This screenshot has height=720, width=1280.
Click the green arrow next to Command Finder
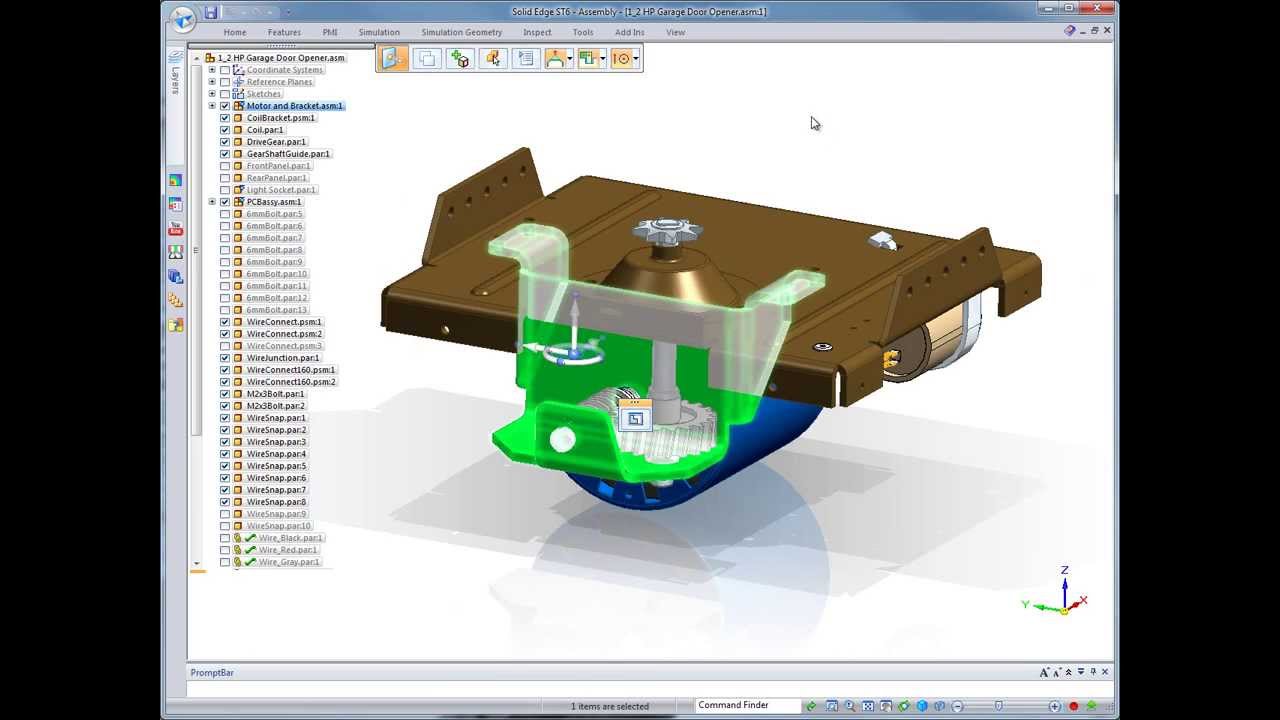coord(811,706)
